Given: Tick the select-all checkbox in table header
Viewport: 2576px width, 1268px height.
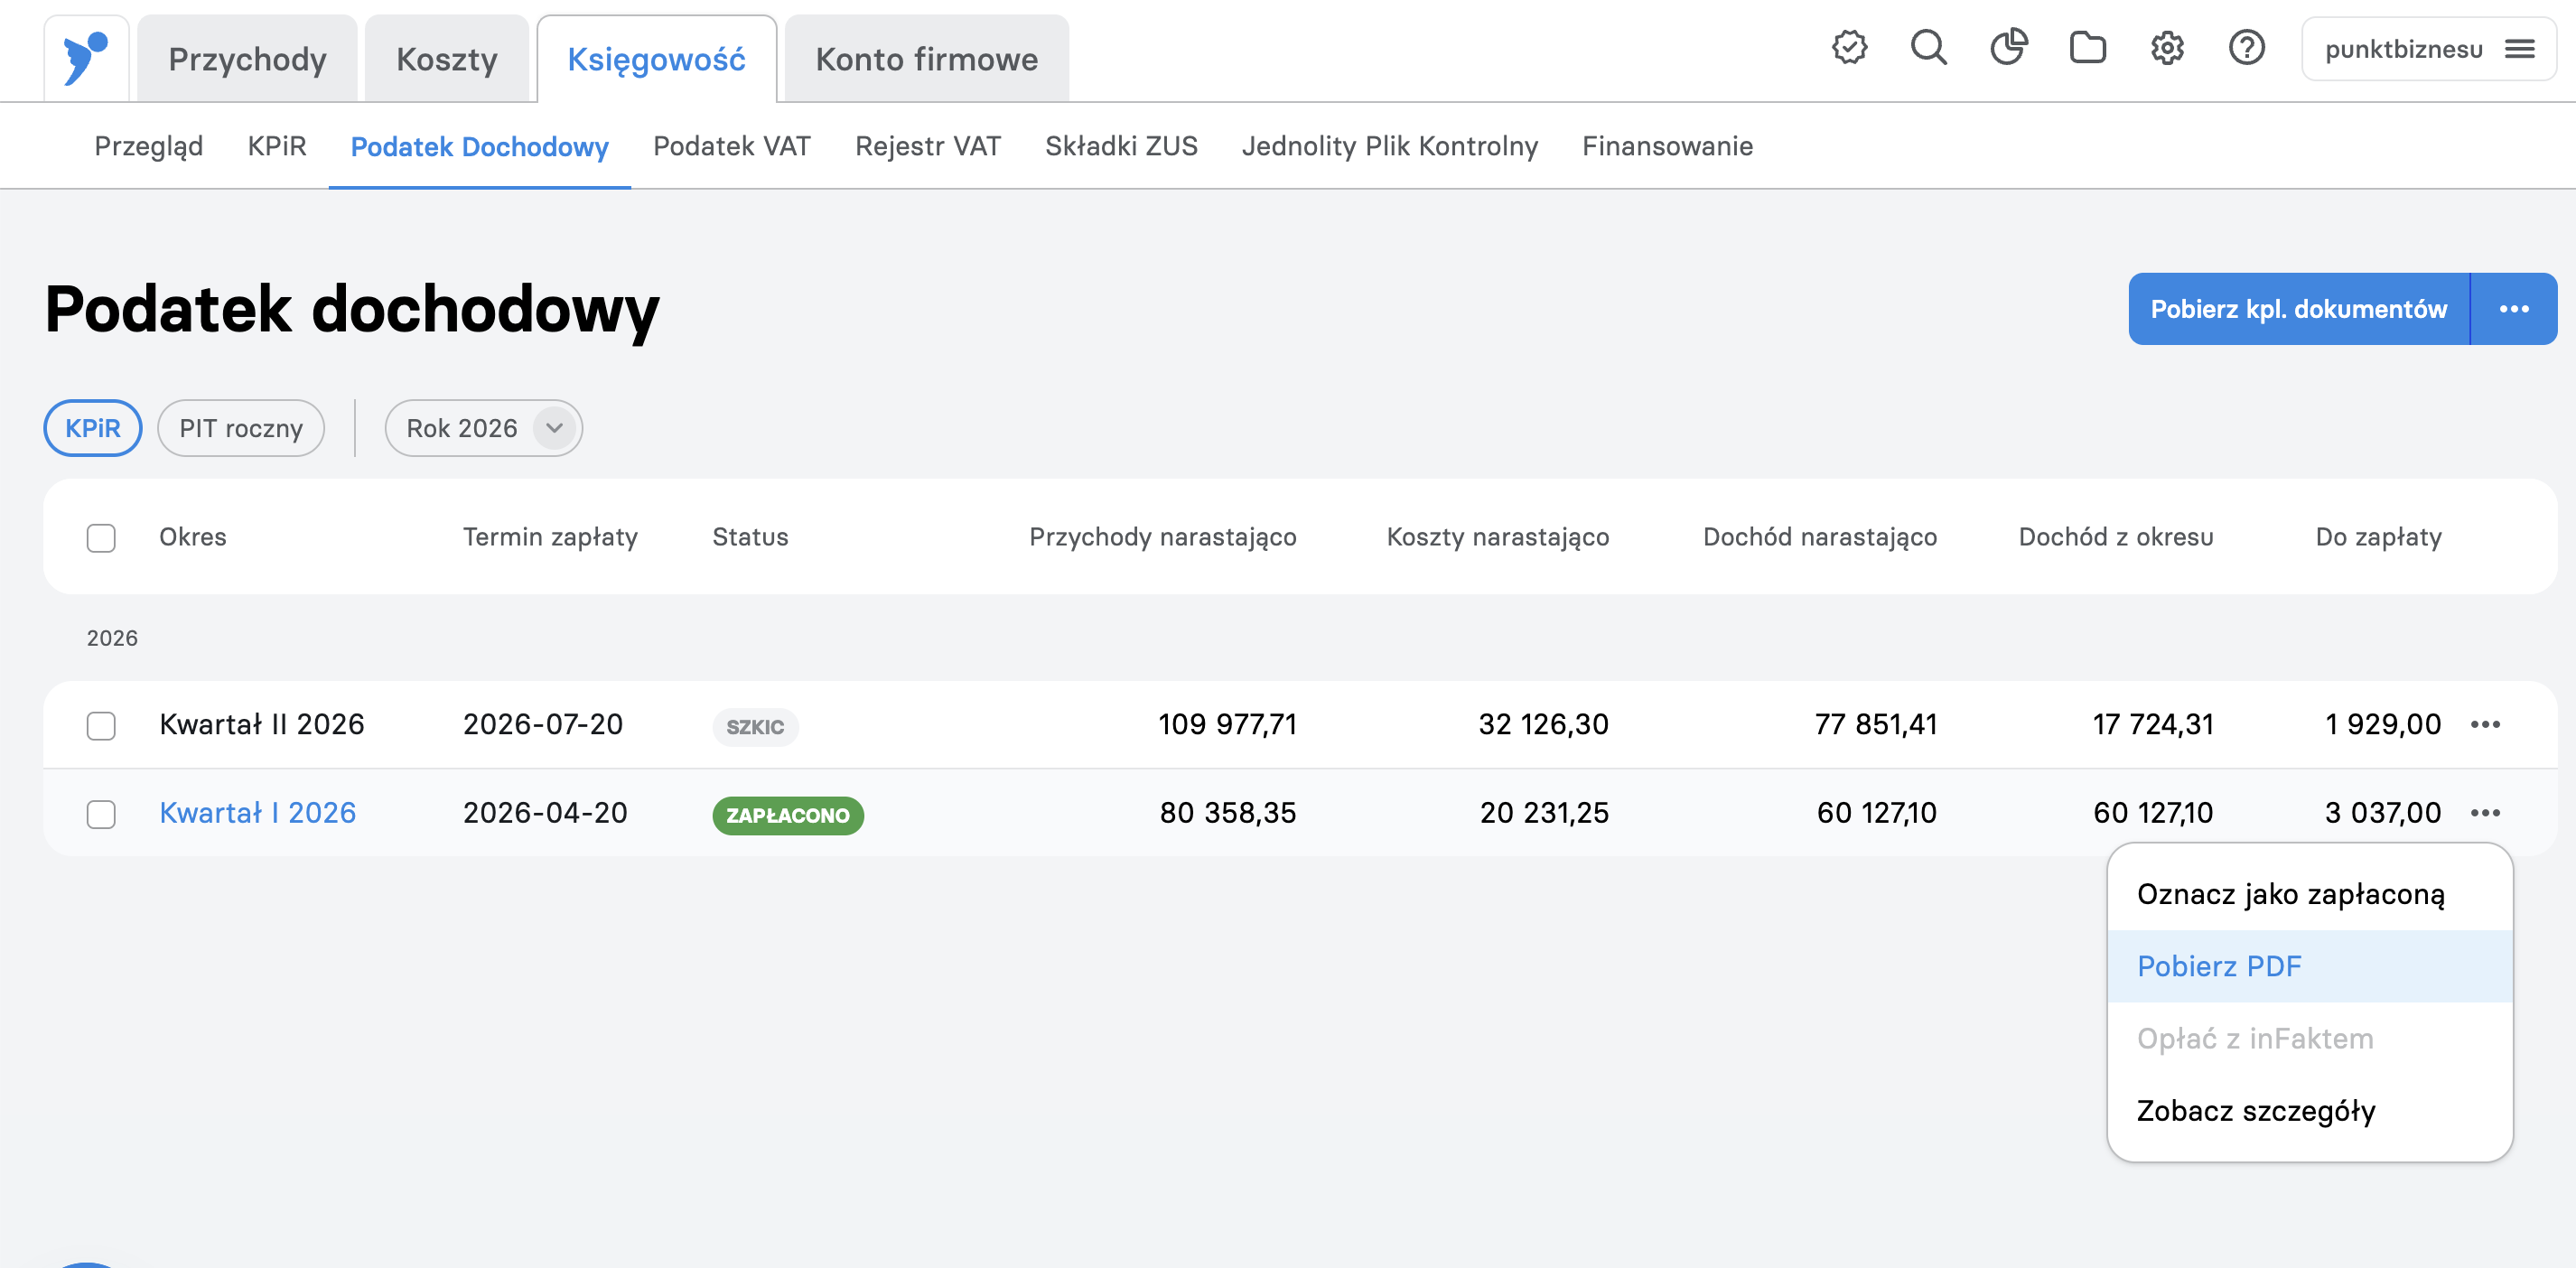Looking at the screenshot, I should tap(101, 537).
